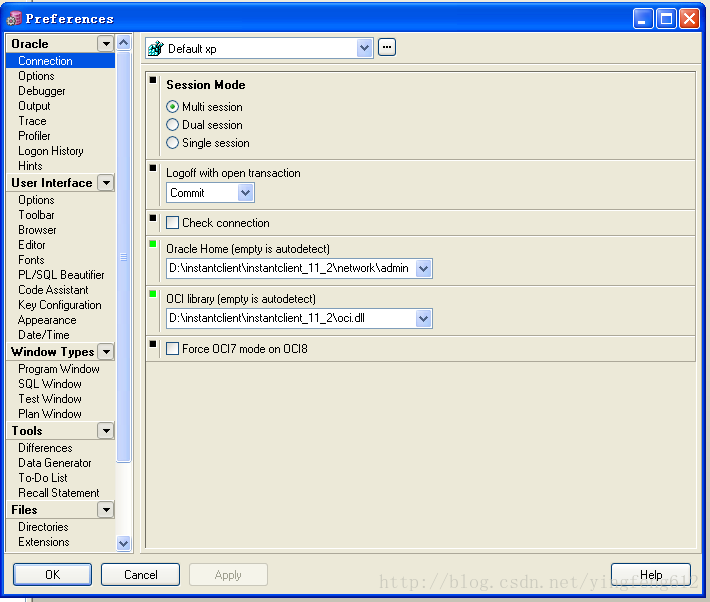
Task: Open Date/Time preferences
Action: point(44,335)
